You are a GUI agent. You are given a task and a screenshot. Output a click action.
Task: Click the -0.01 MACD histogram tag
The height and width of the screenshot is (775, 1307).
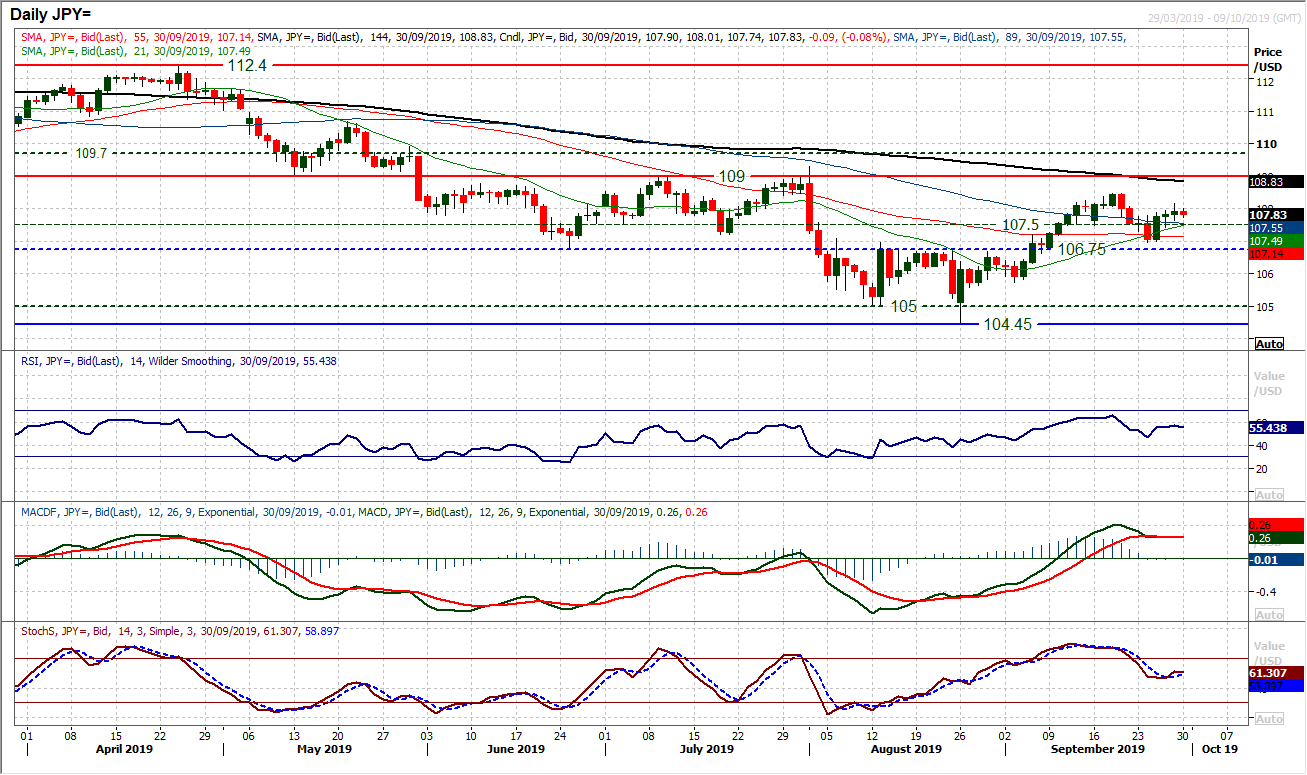point(1277,560)
